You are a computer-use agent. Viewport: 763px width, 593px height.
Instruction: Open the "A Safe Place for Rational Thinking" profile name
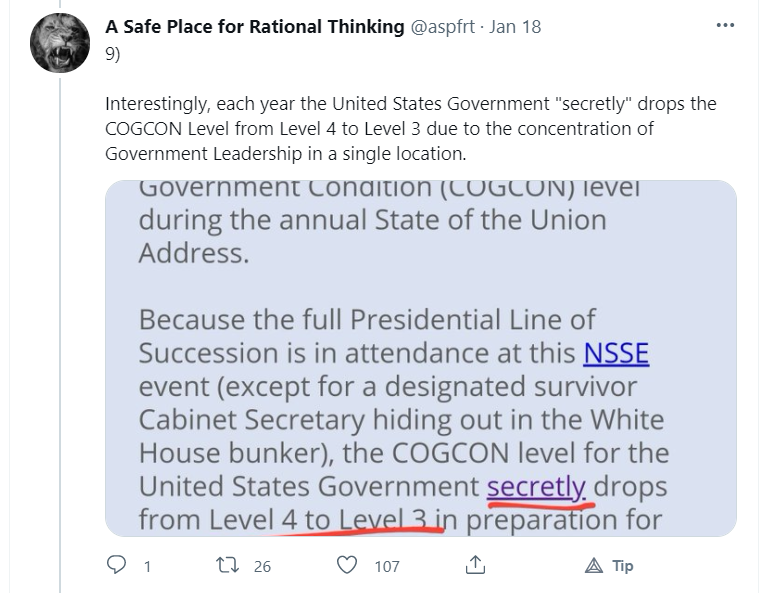[255, 27]
